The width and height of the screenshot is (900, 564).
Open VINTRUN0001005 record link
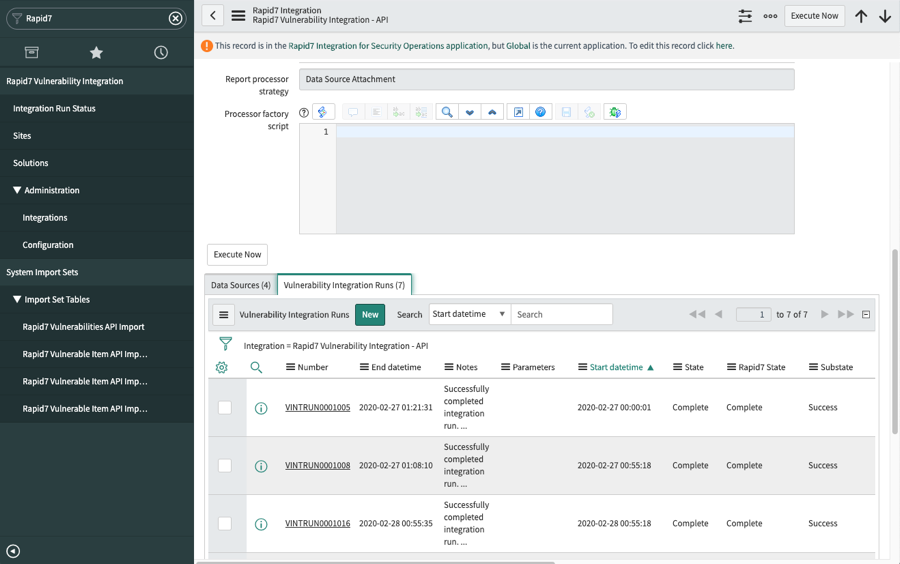(317, 407)
